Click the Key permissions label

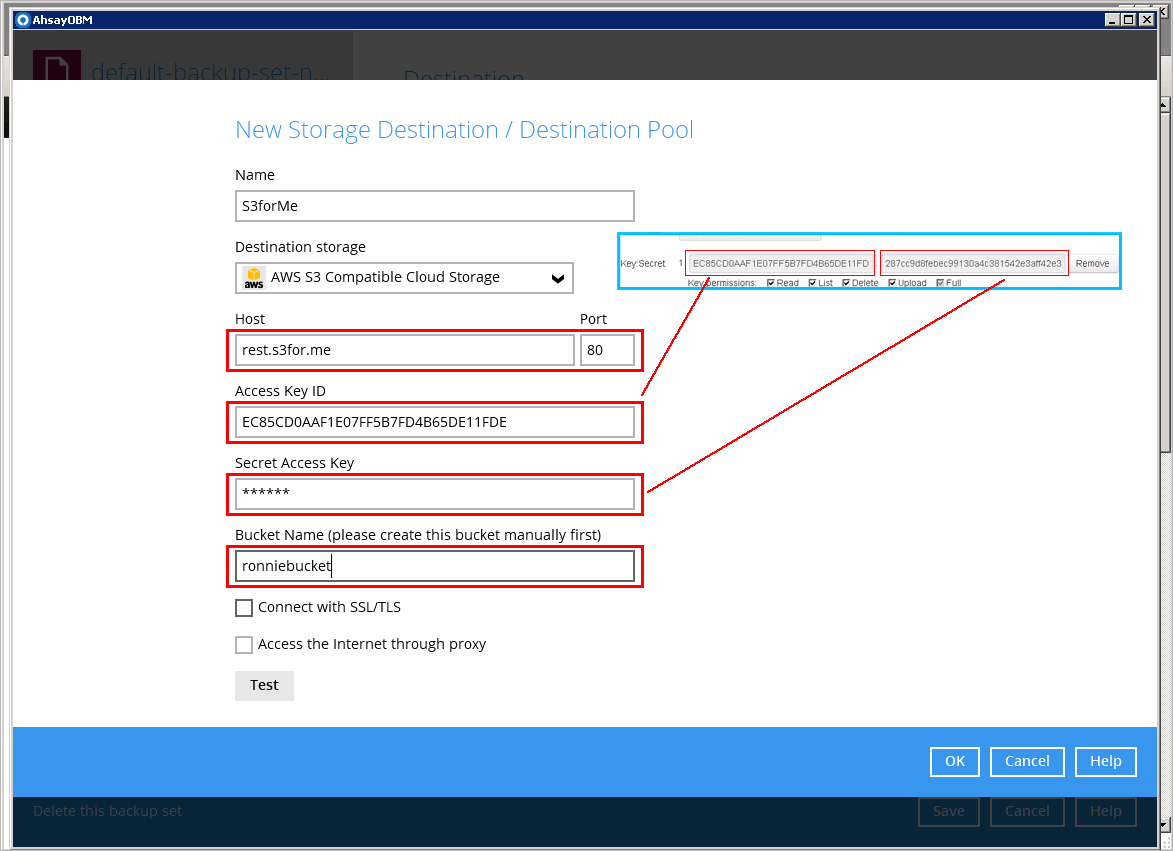[x=722, y=283]
